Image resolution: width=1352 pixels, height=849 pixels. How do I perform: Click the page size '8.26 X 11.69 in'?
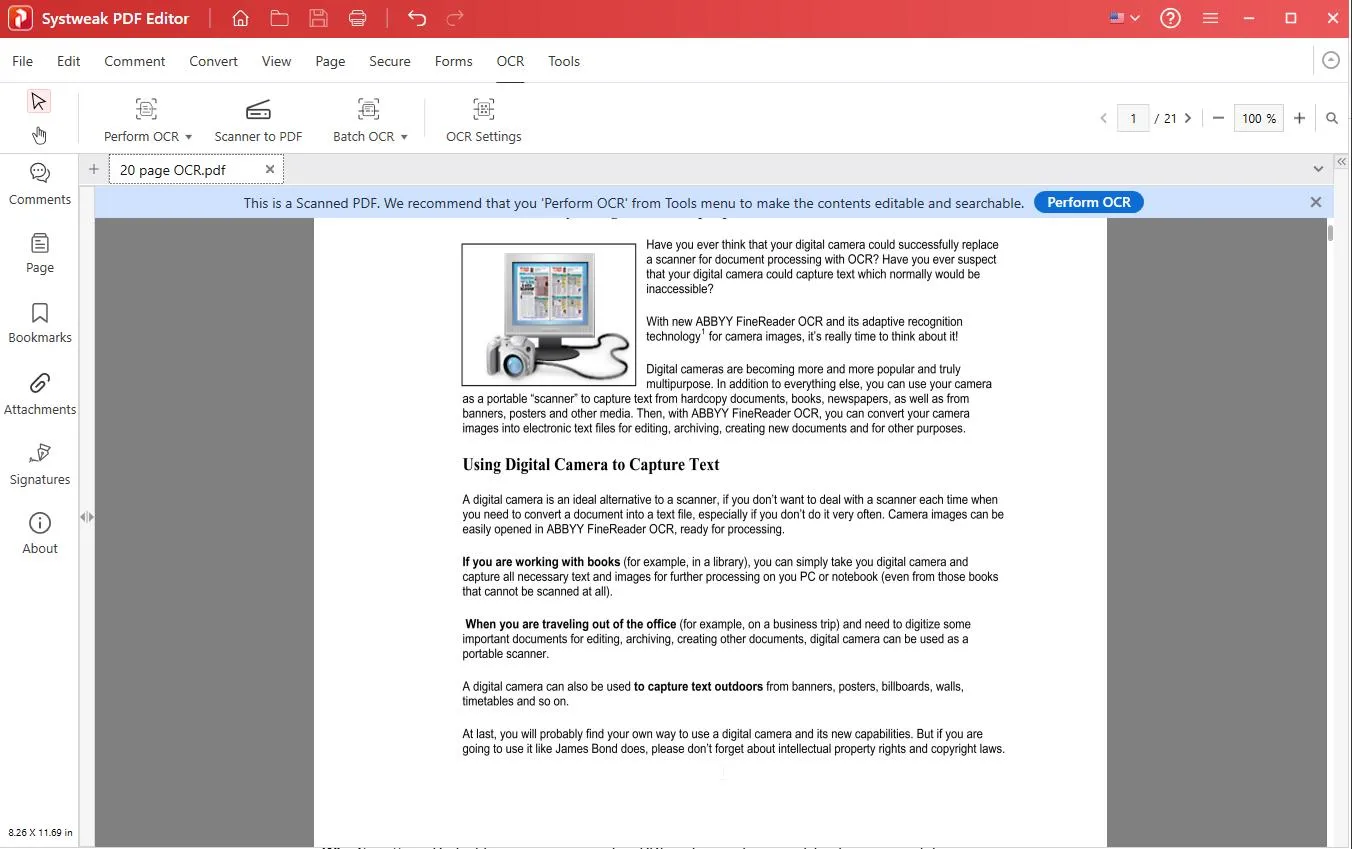coord(40,832)
